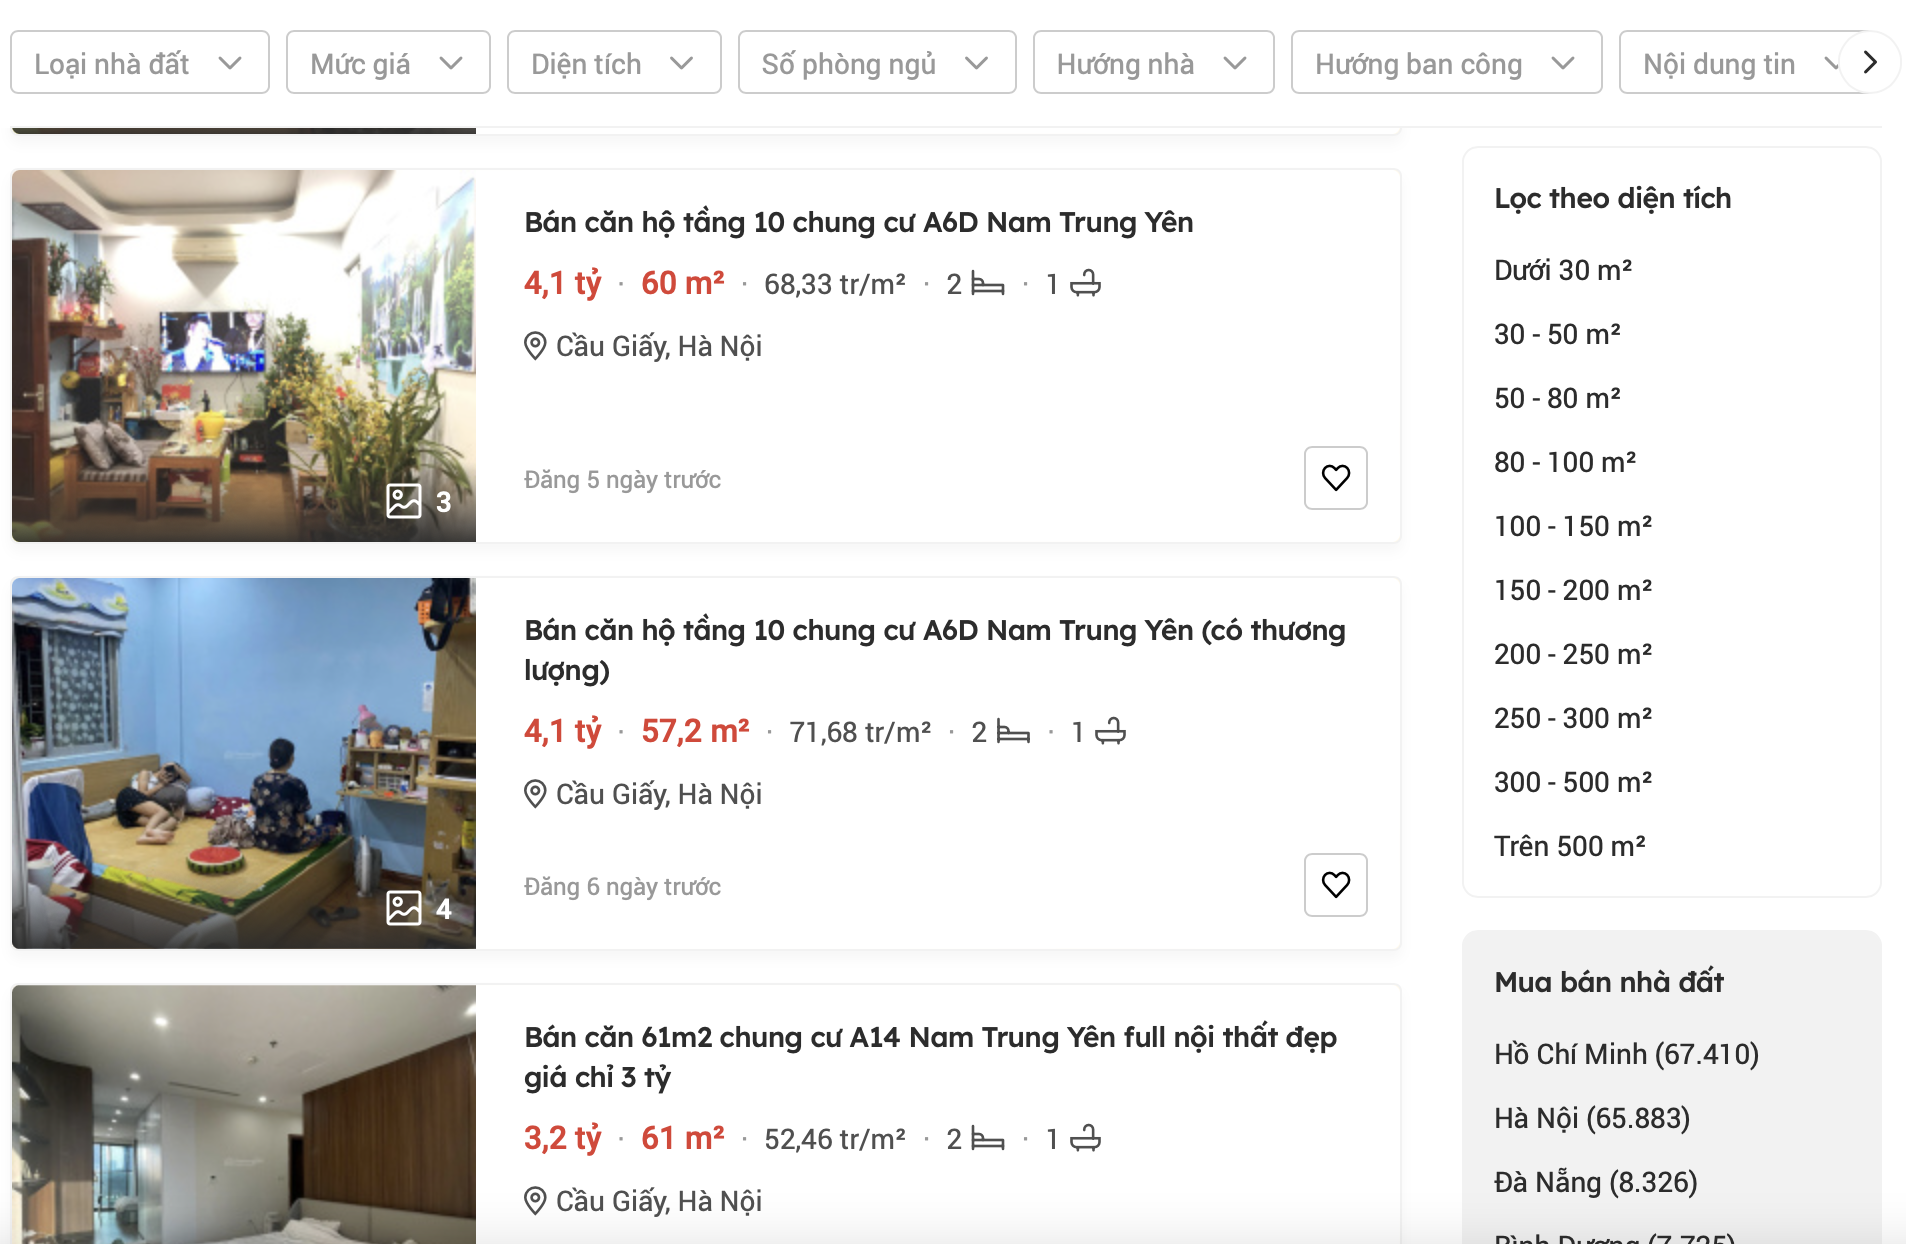Viewport: 1906px width, 1244px height.
Task: Save the 60 m² A6D apartment with heart icon
Action: pos(1335,478)
